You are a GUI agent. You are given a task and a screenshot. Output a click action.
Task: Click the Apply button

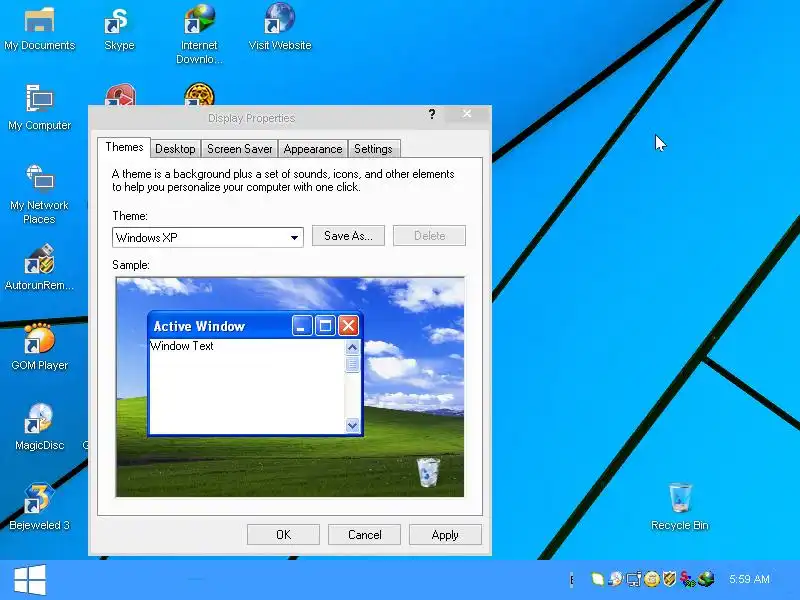pyautogui.click(x=445, y=535)
